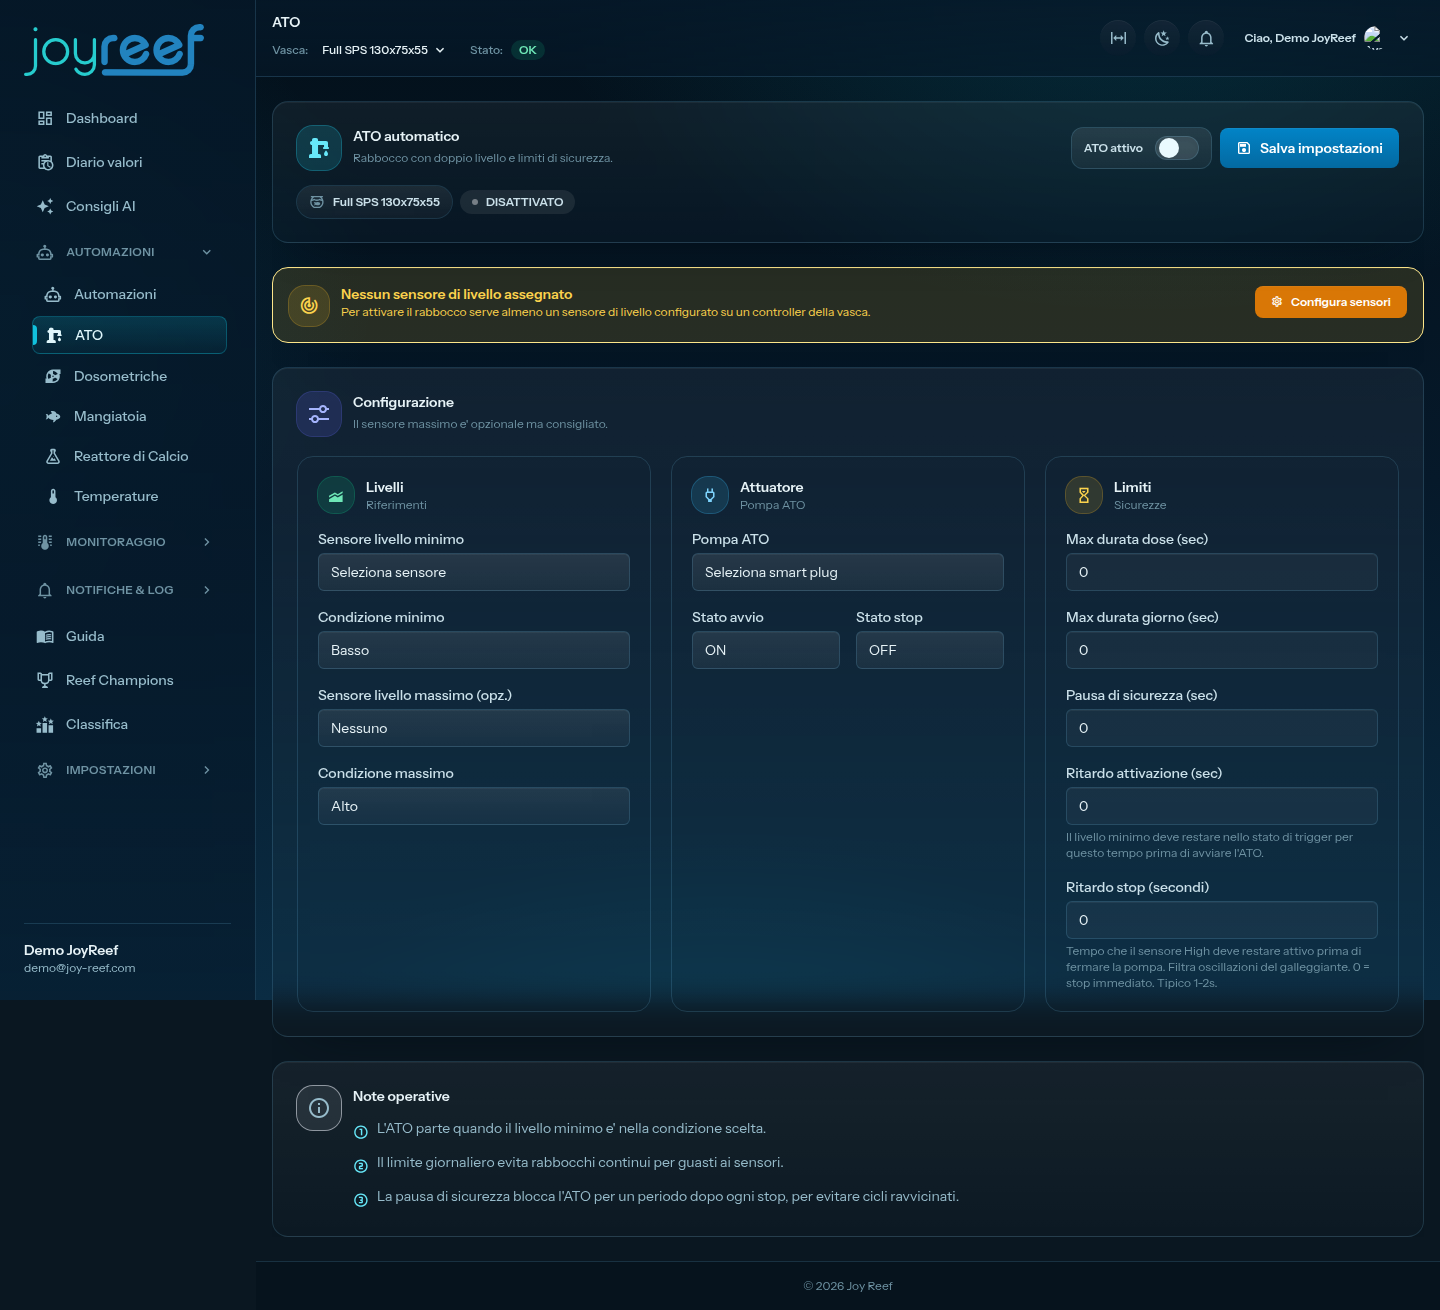The image size is (1440, 1310).
Task: Open Dosometriche page
Action: pyautogui.click(x=130, y=376)
